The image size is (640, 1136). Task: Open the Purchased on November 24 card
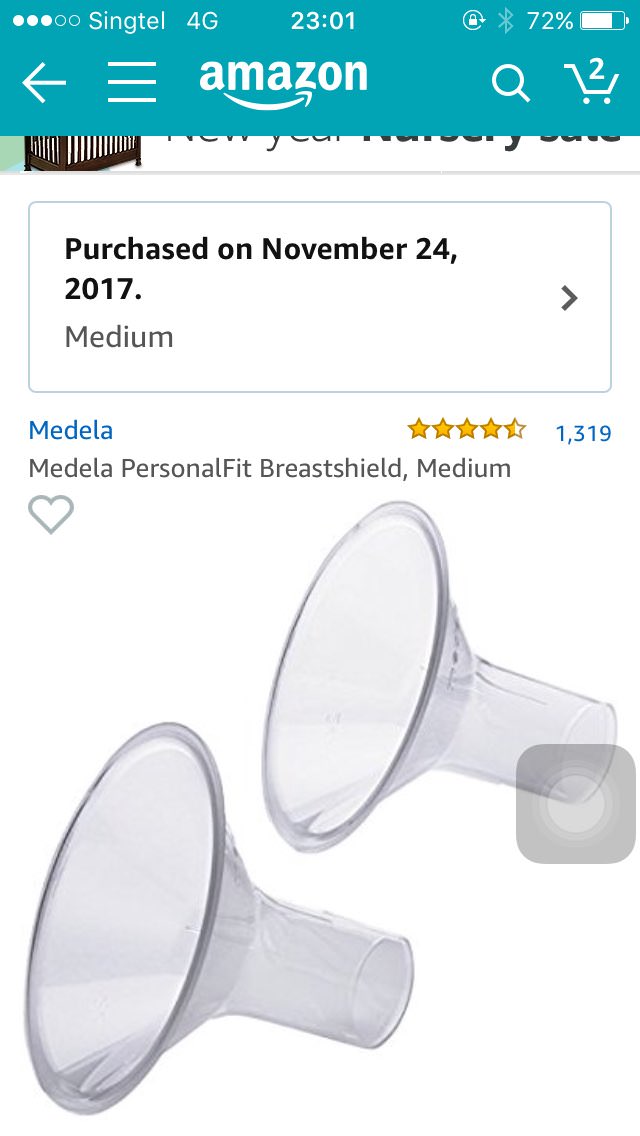click(x=320, y=297)
